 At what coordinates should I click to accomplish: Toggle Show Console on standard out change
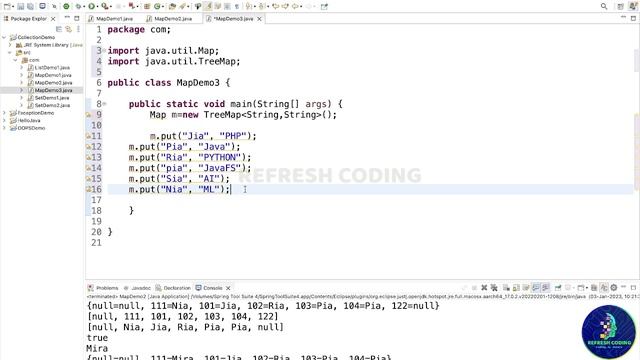536,288
